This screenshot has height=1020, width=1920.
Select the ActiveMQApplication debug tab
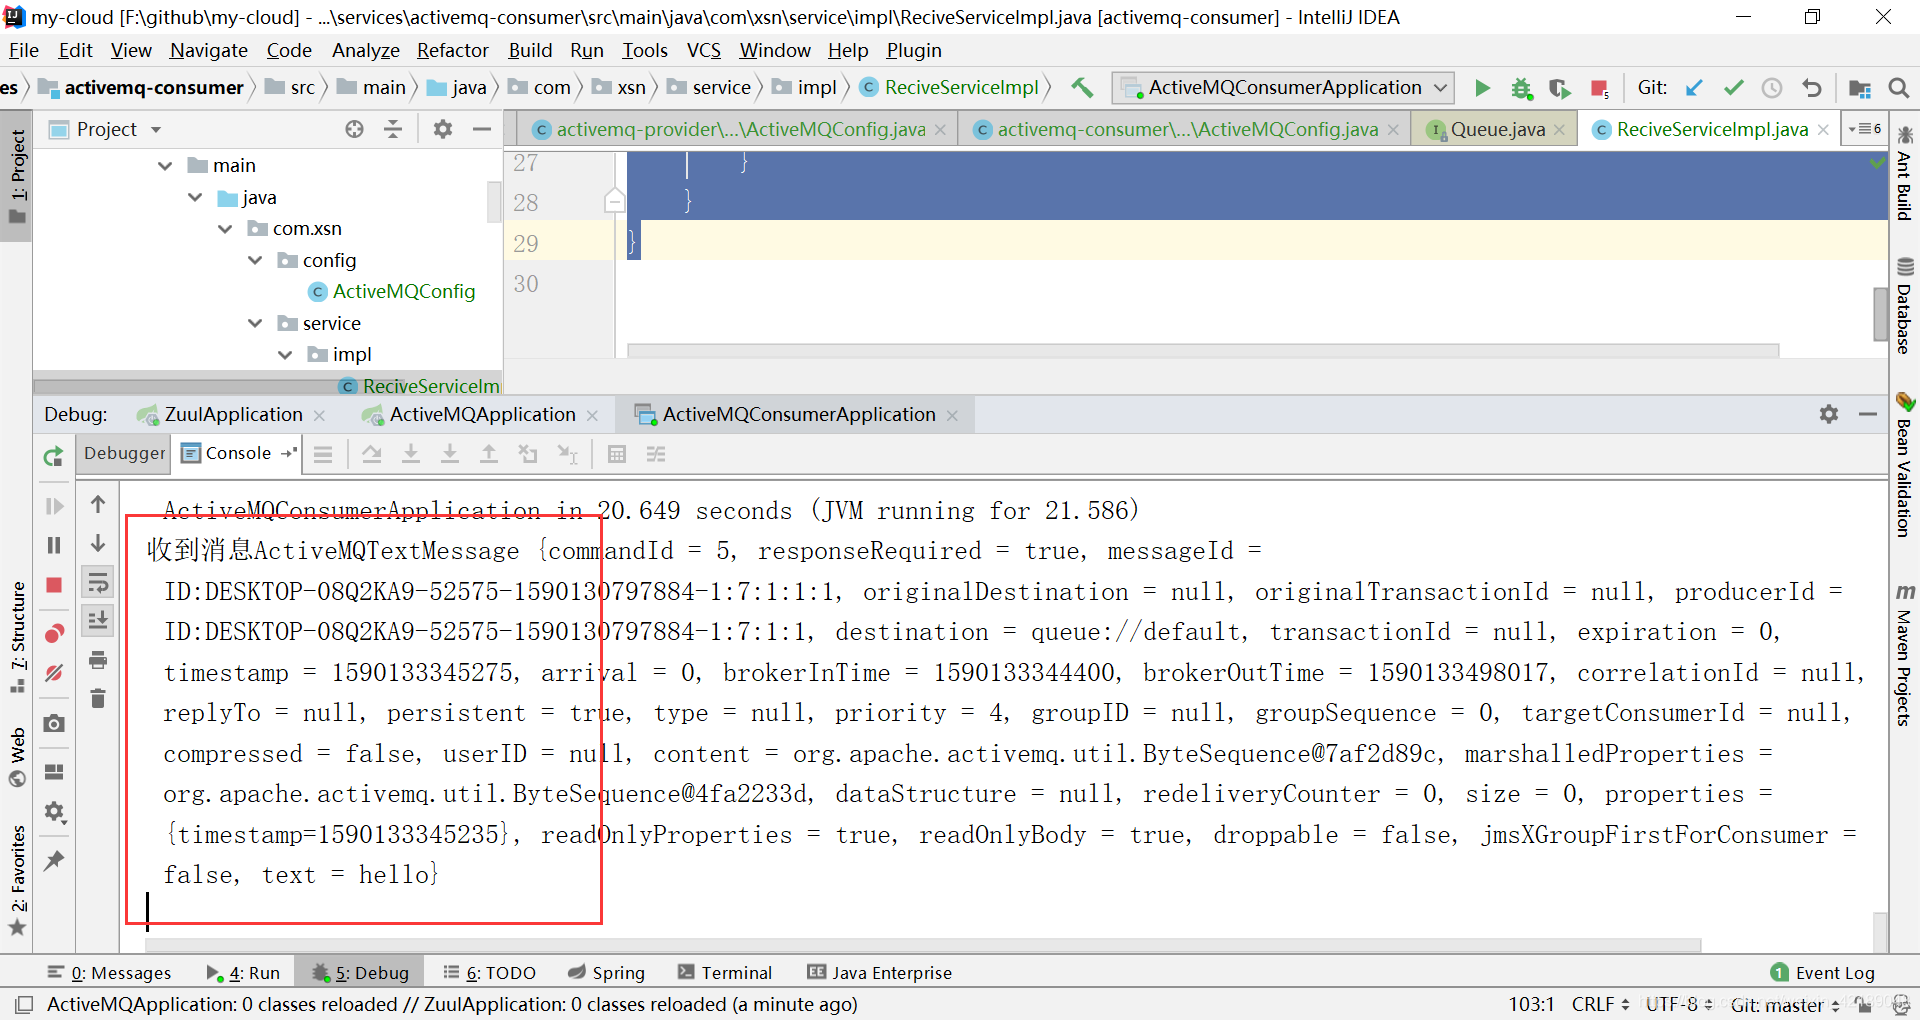pos(482,415)
